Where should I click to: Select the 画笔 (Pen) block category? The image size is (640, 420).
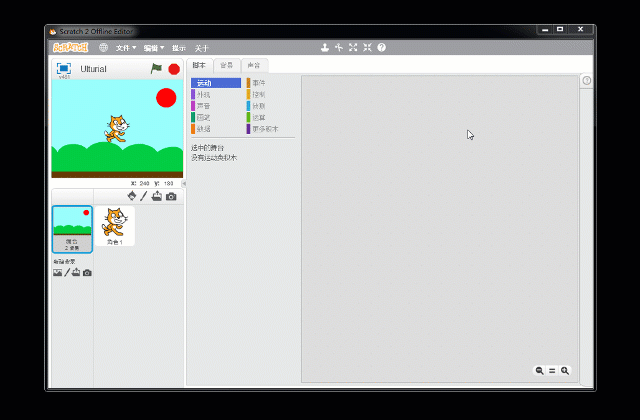pos(216,117)
